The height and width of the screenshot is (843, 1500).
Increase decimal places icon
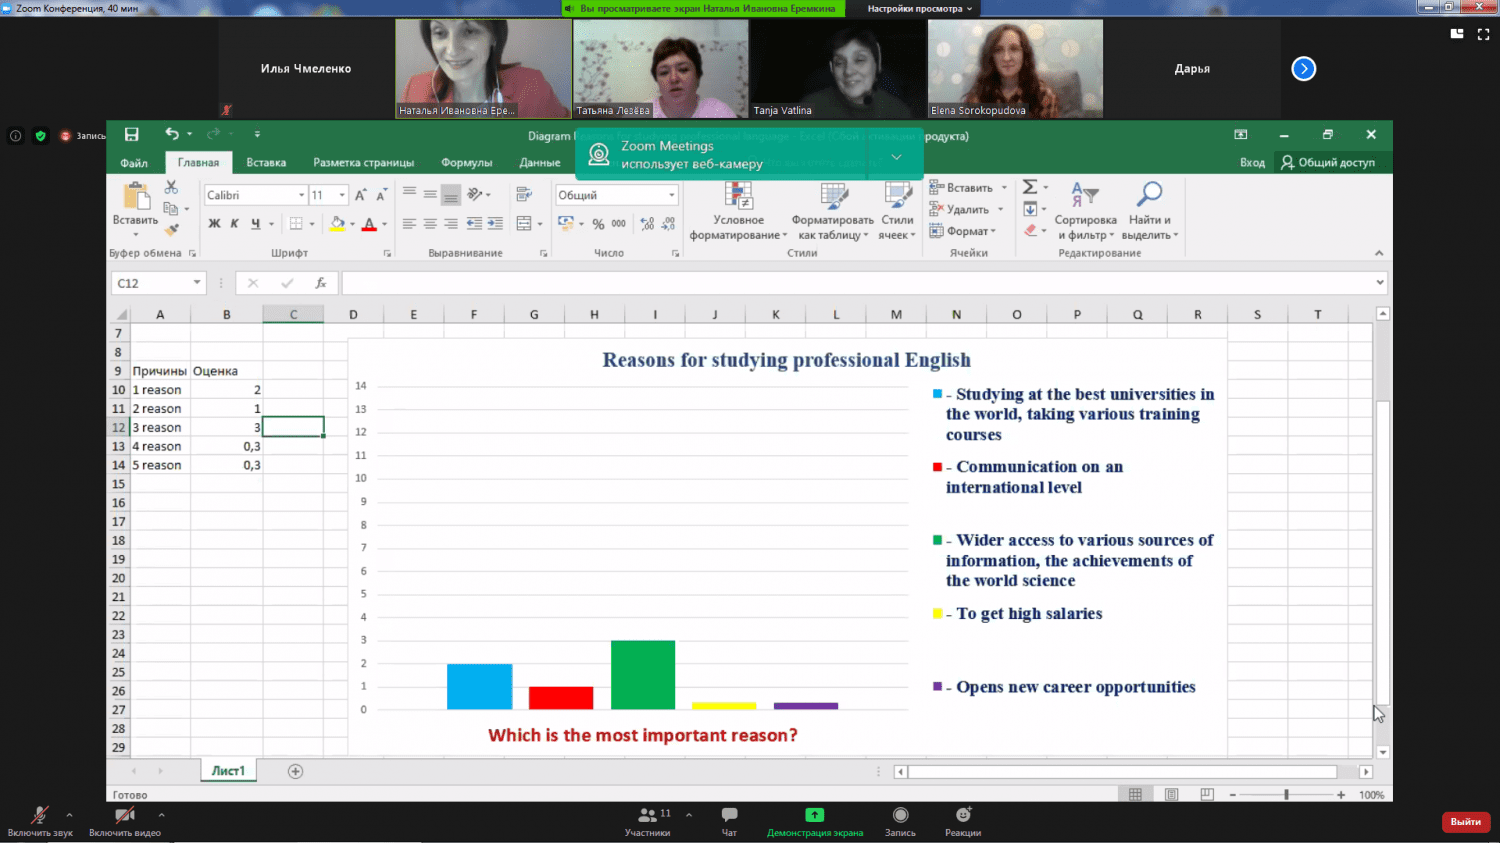tap(647, 224)
